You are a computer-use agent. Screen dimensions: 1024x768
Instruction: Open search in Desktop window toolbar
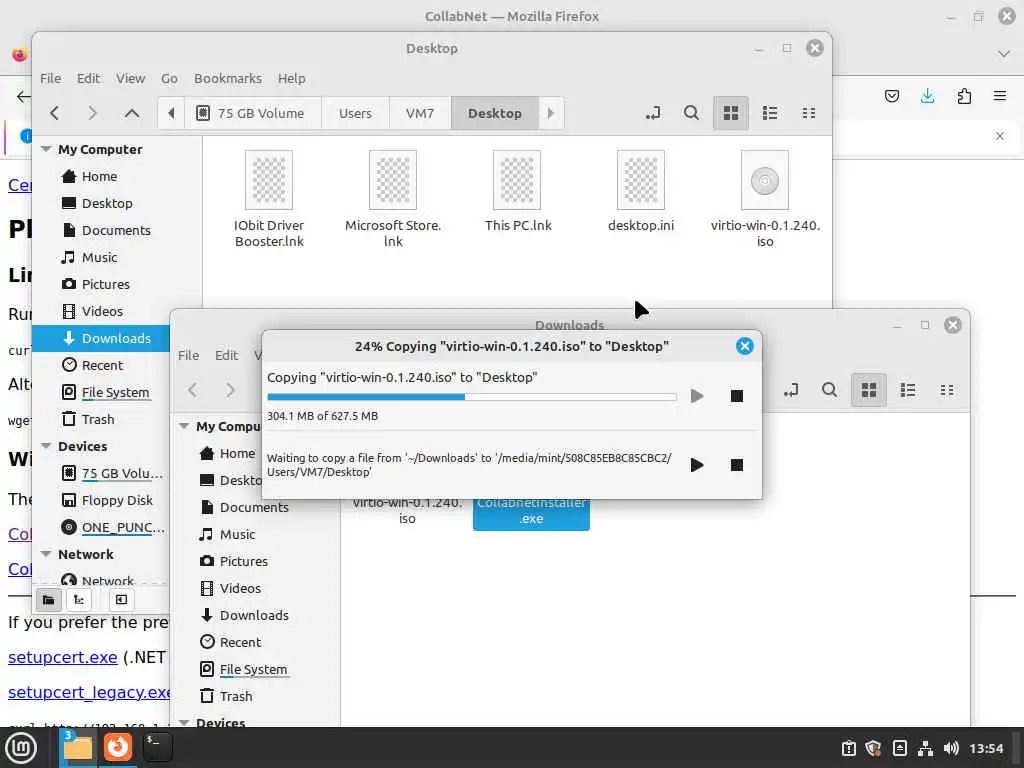(691, 113)
